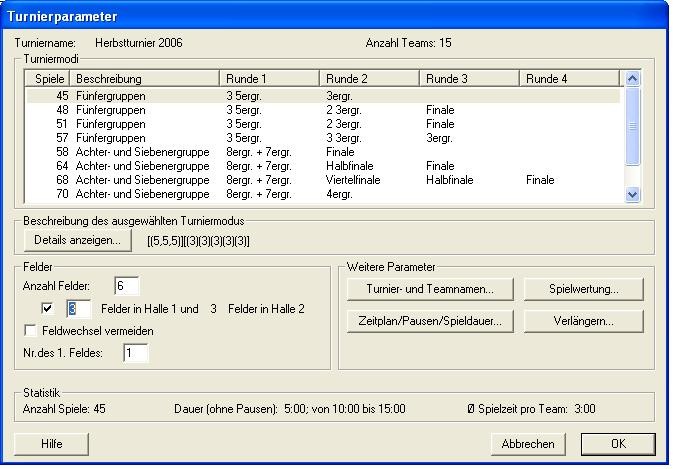Sort list by Spiele column header
The height and width of the screenshot is (469, 673).
[x=48, y=78]
